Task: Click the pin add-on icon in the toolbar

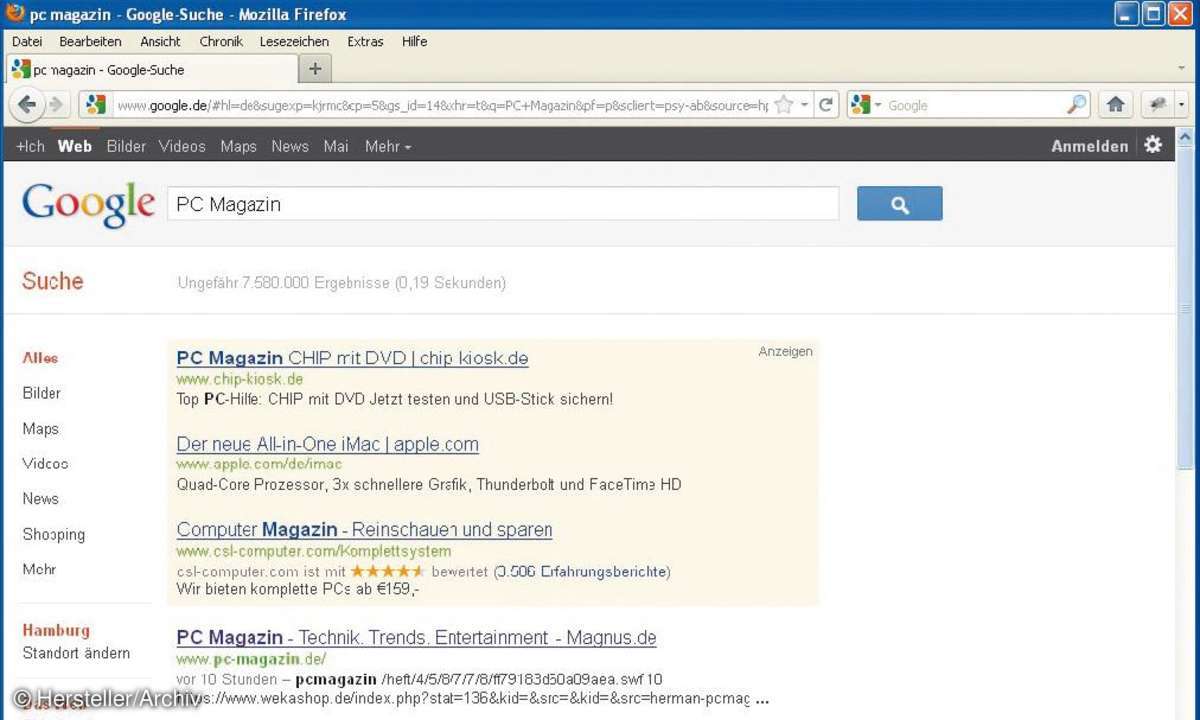Action: pos(1159,104)
